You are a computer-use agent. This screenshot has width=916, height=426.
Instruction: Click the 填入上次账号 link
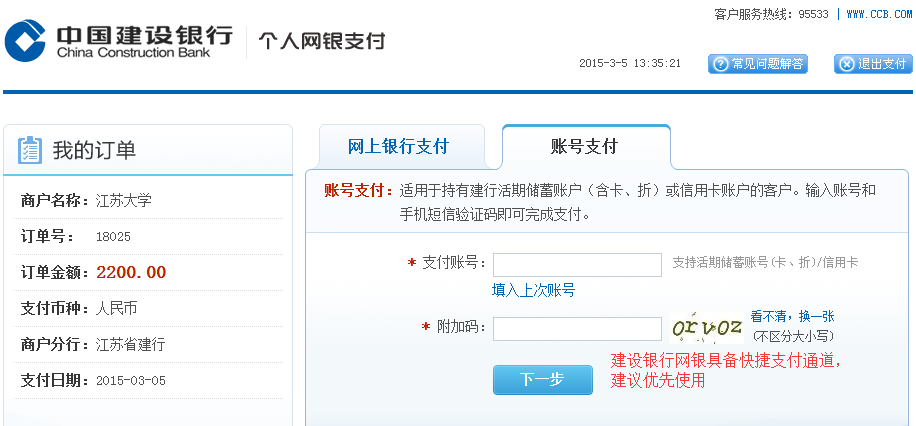click(x=533, y=290)
